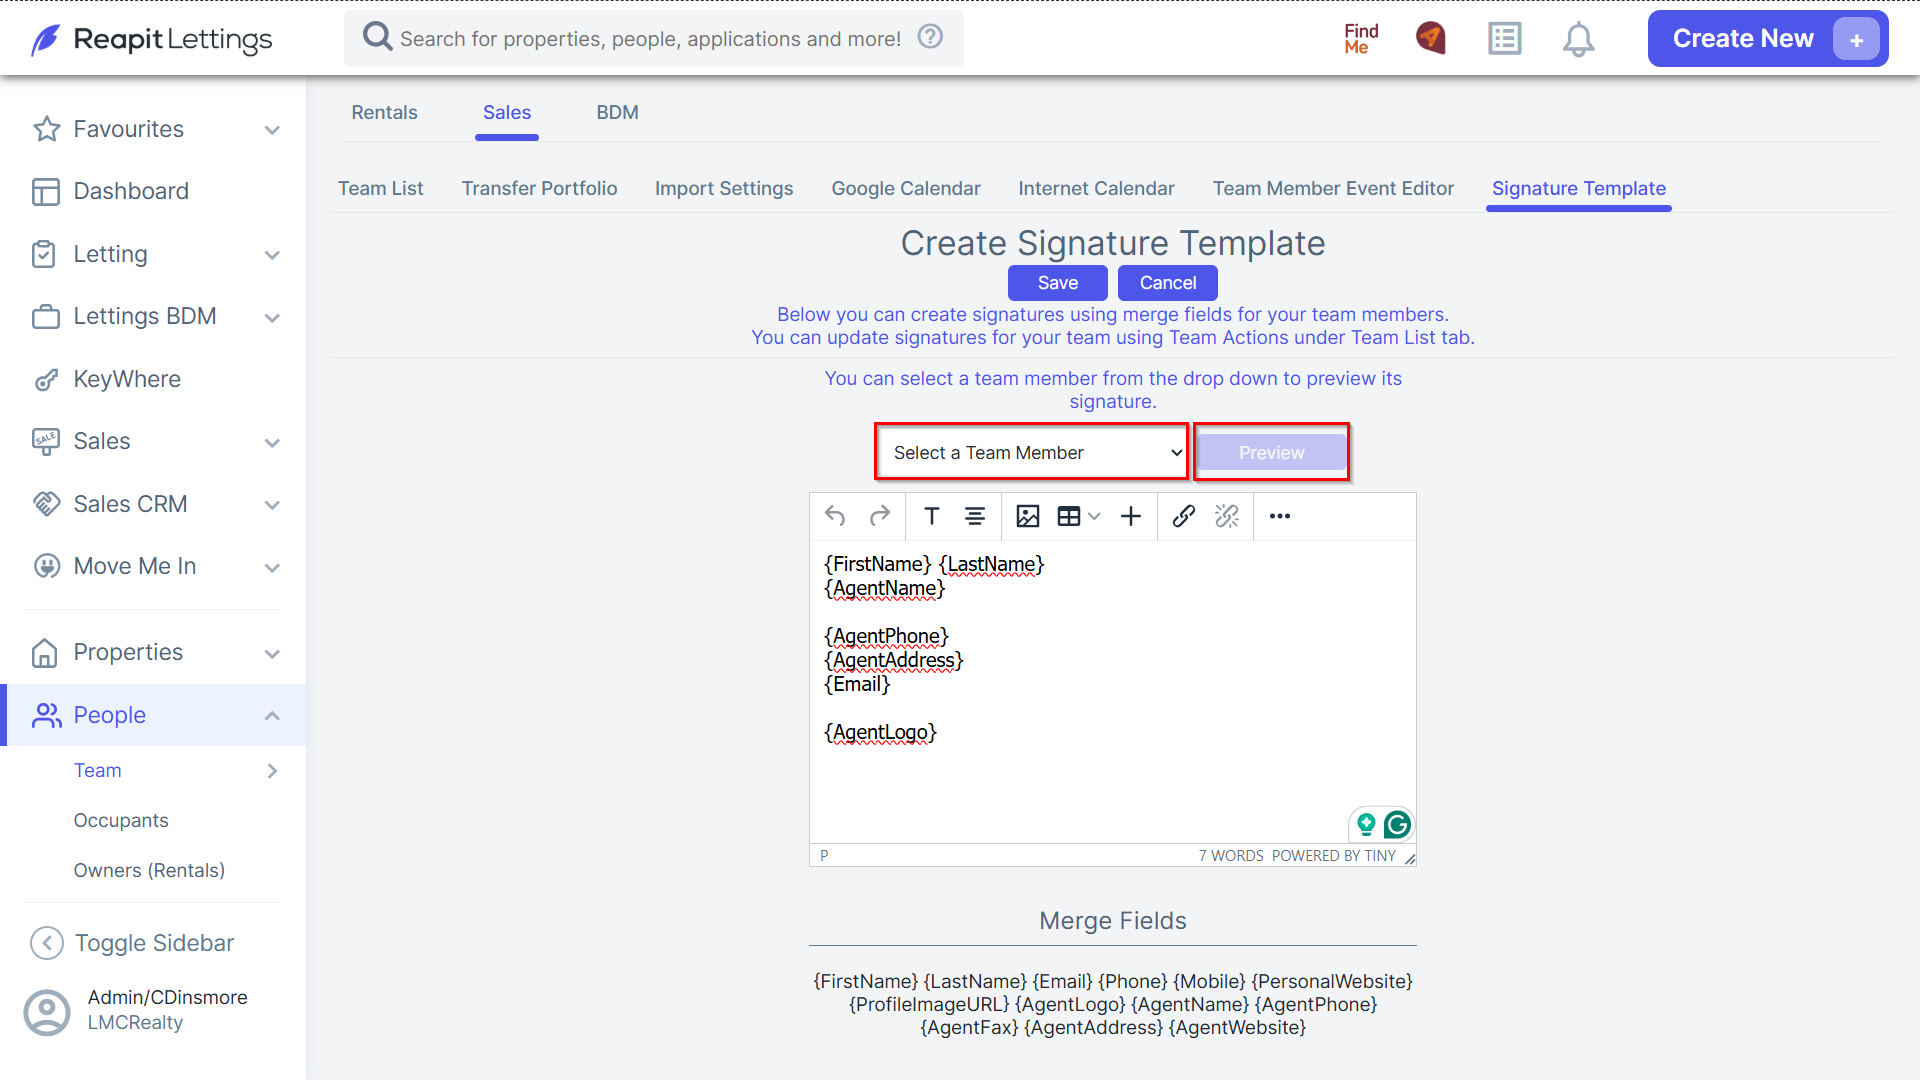Open the text formatting T icon

pyautogui.click(x=931, y=516)
